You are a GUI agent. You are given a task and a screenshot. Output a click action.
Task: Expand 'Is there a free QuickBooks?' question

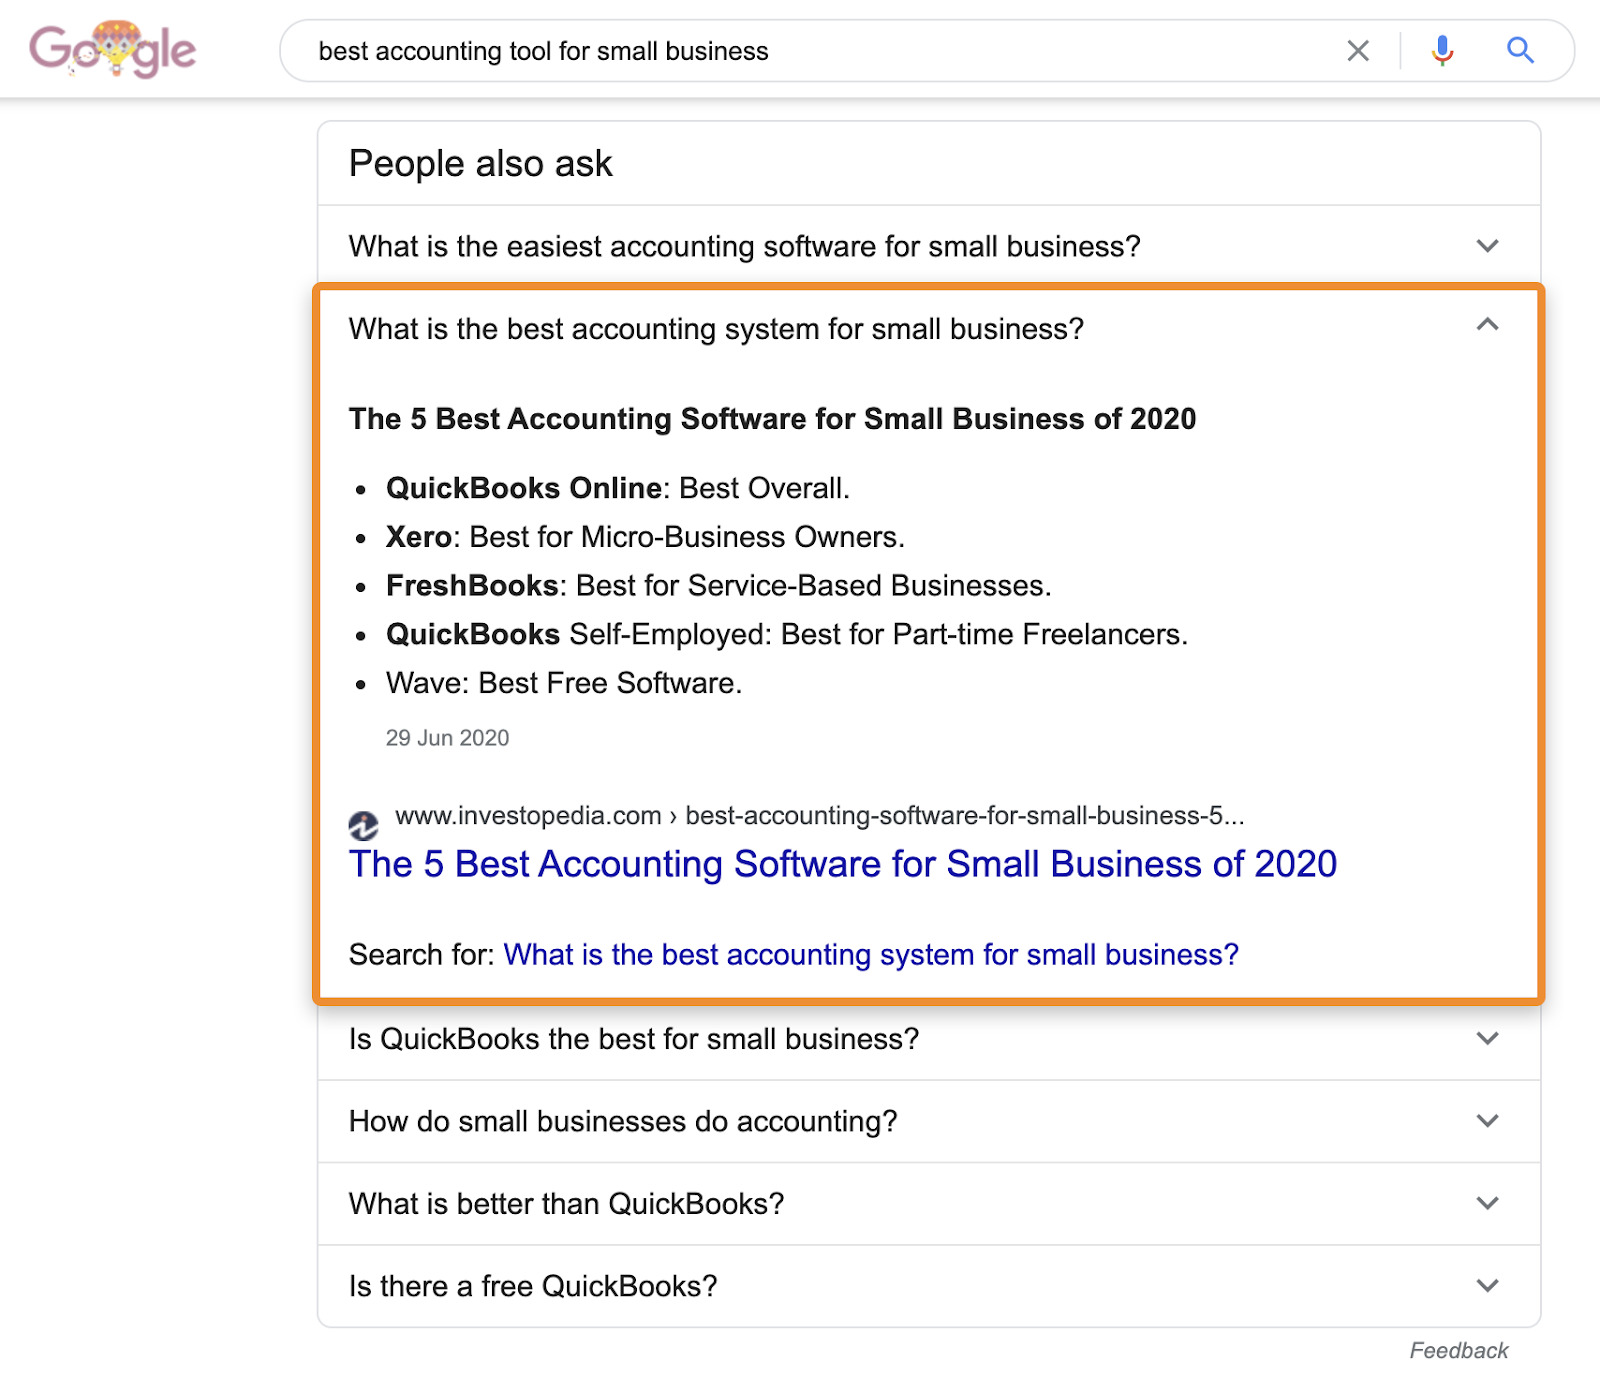pos(533,1286)
